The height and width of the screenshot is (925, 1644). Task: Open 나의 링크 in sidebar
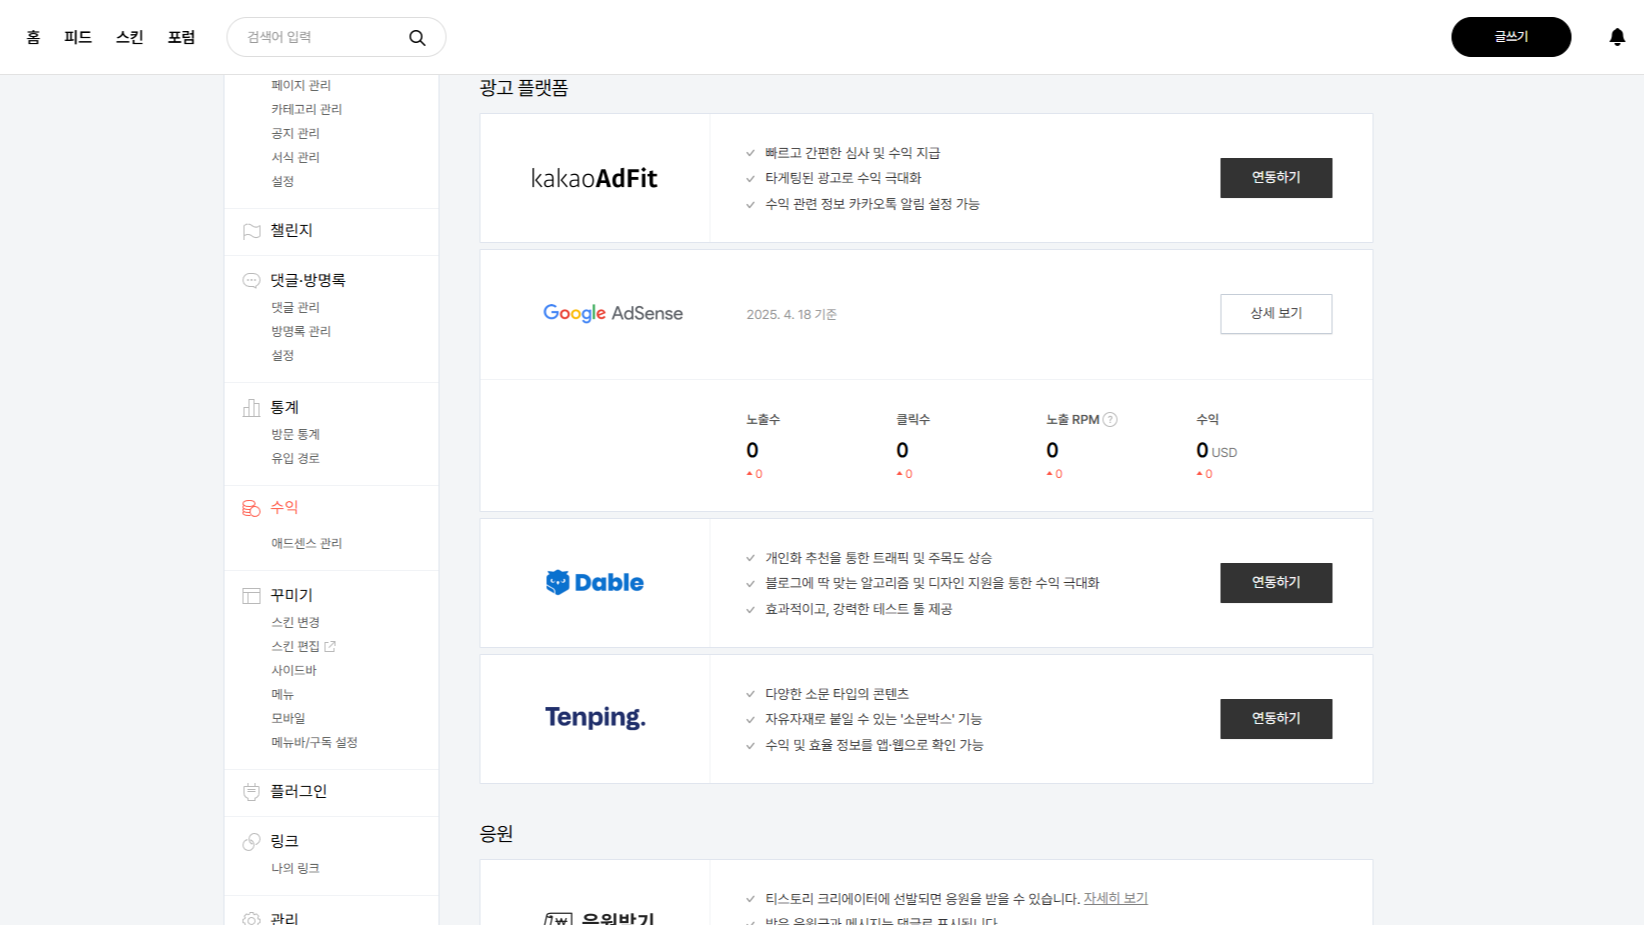pos(295,869)
